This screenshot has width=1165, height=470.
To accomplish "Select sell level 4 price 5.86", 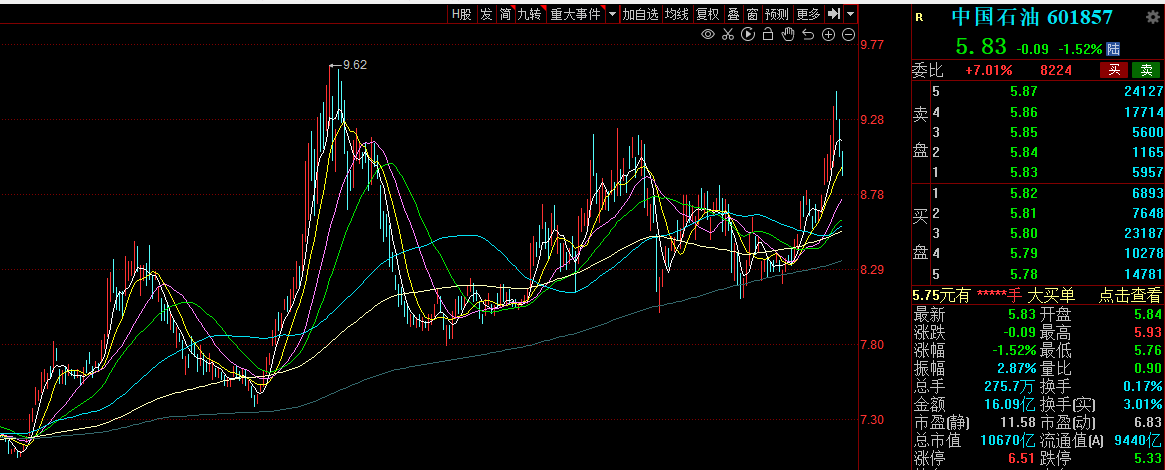I will click(x=1026, y=112).
